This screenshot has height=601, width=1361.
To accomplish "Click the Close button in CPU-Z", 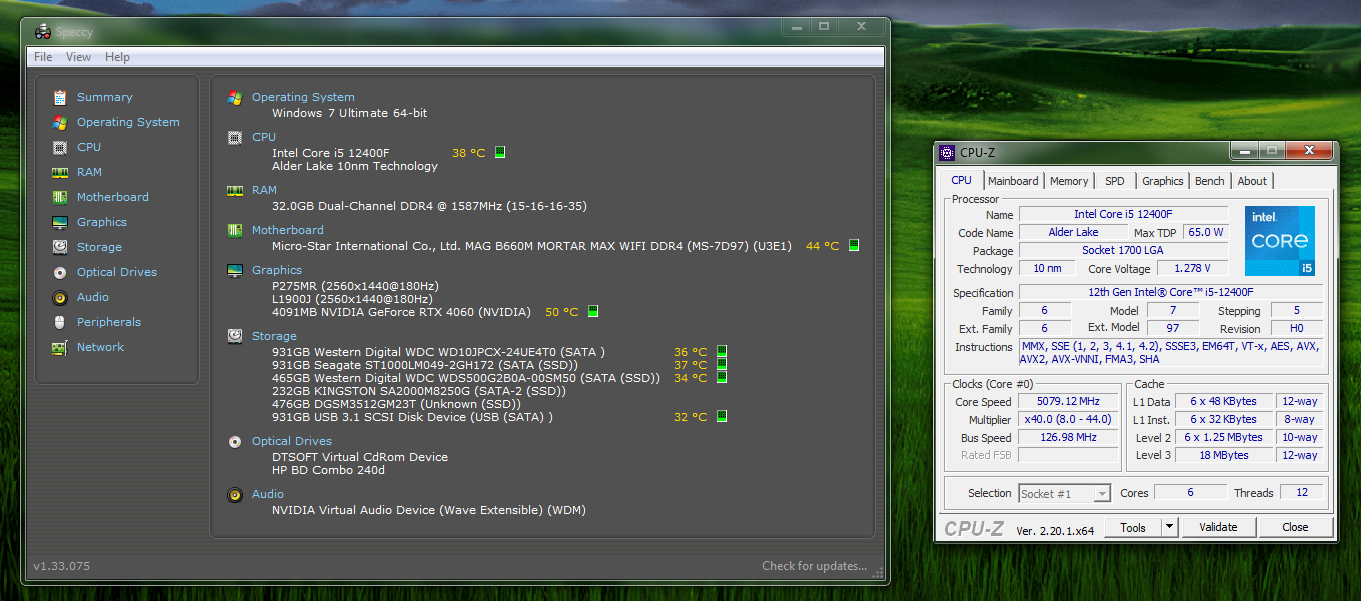I will (x=1295, y=527).
